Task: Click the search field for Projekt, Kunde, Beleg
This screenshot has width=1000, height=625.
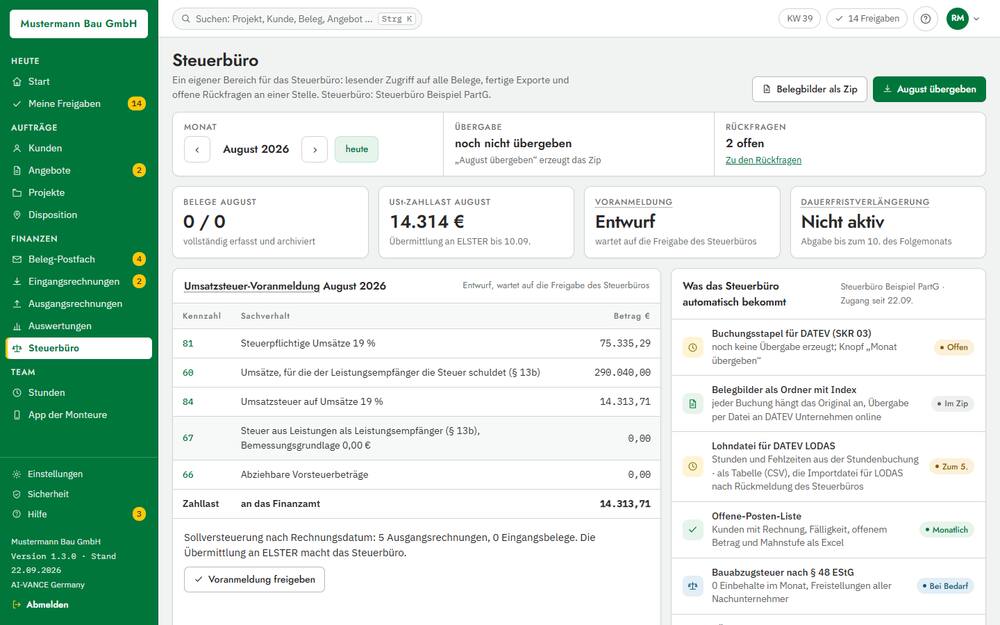Action: [297, 19]
